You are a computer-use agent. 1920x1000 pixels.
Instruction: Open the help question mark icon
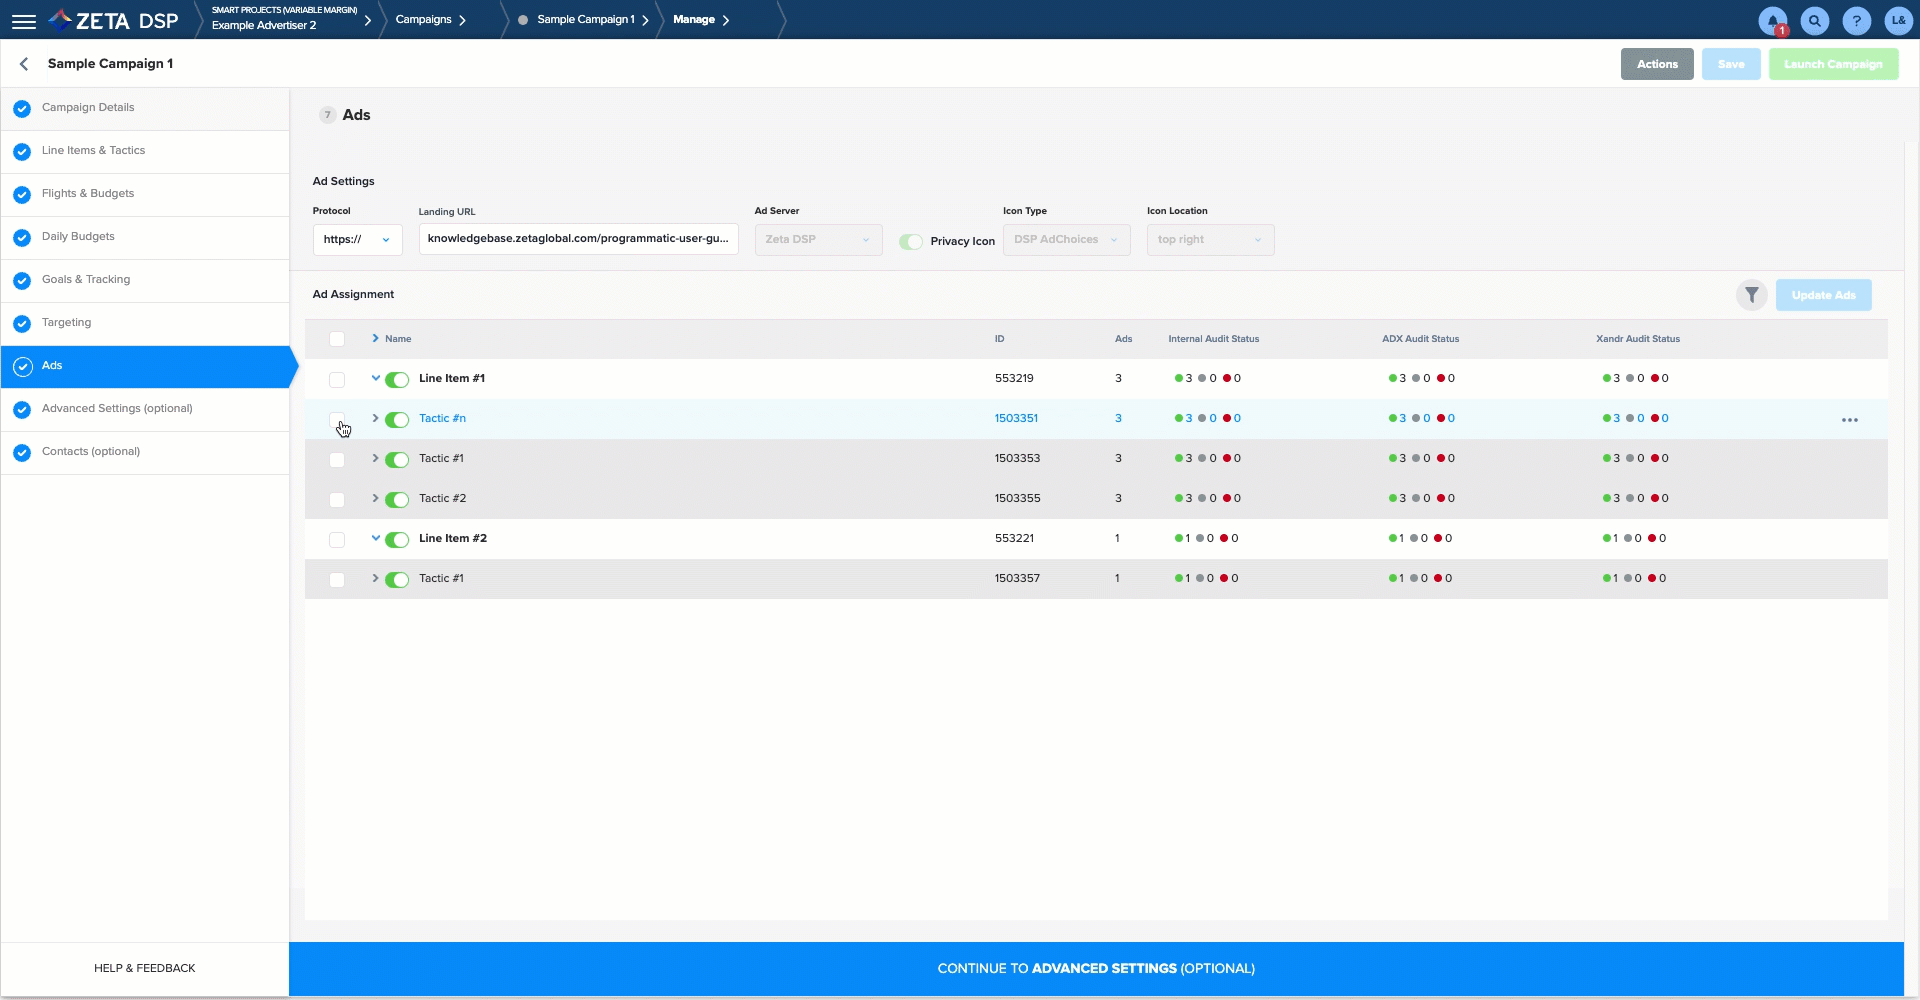[1856, 21]
